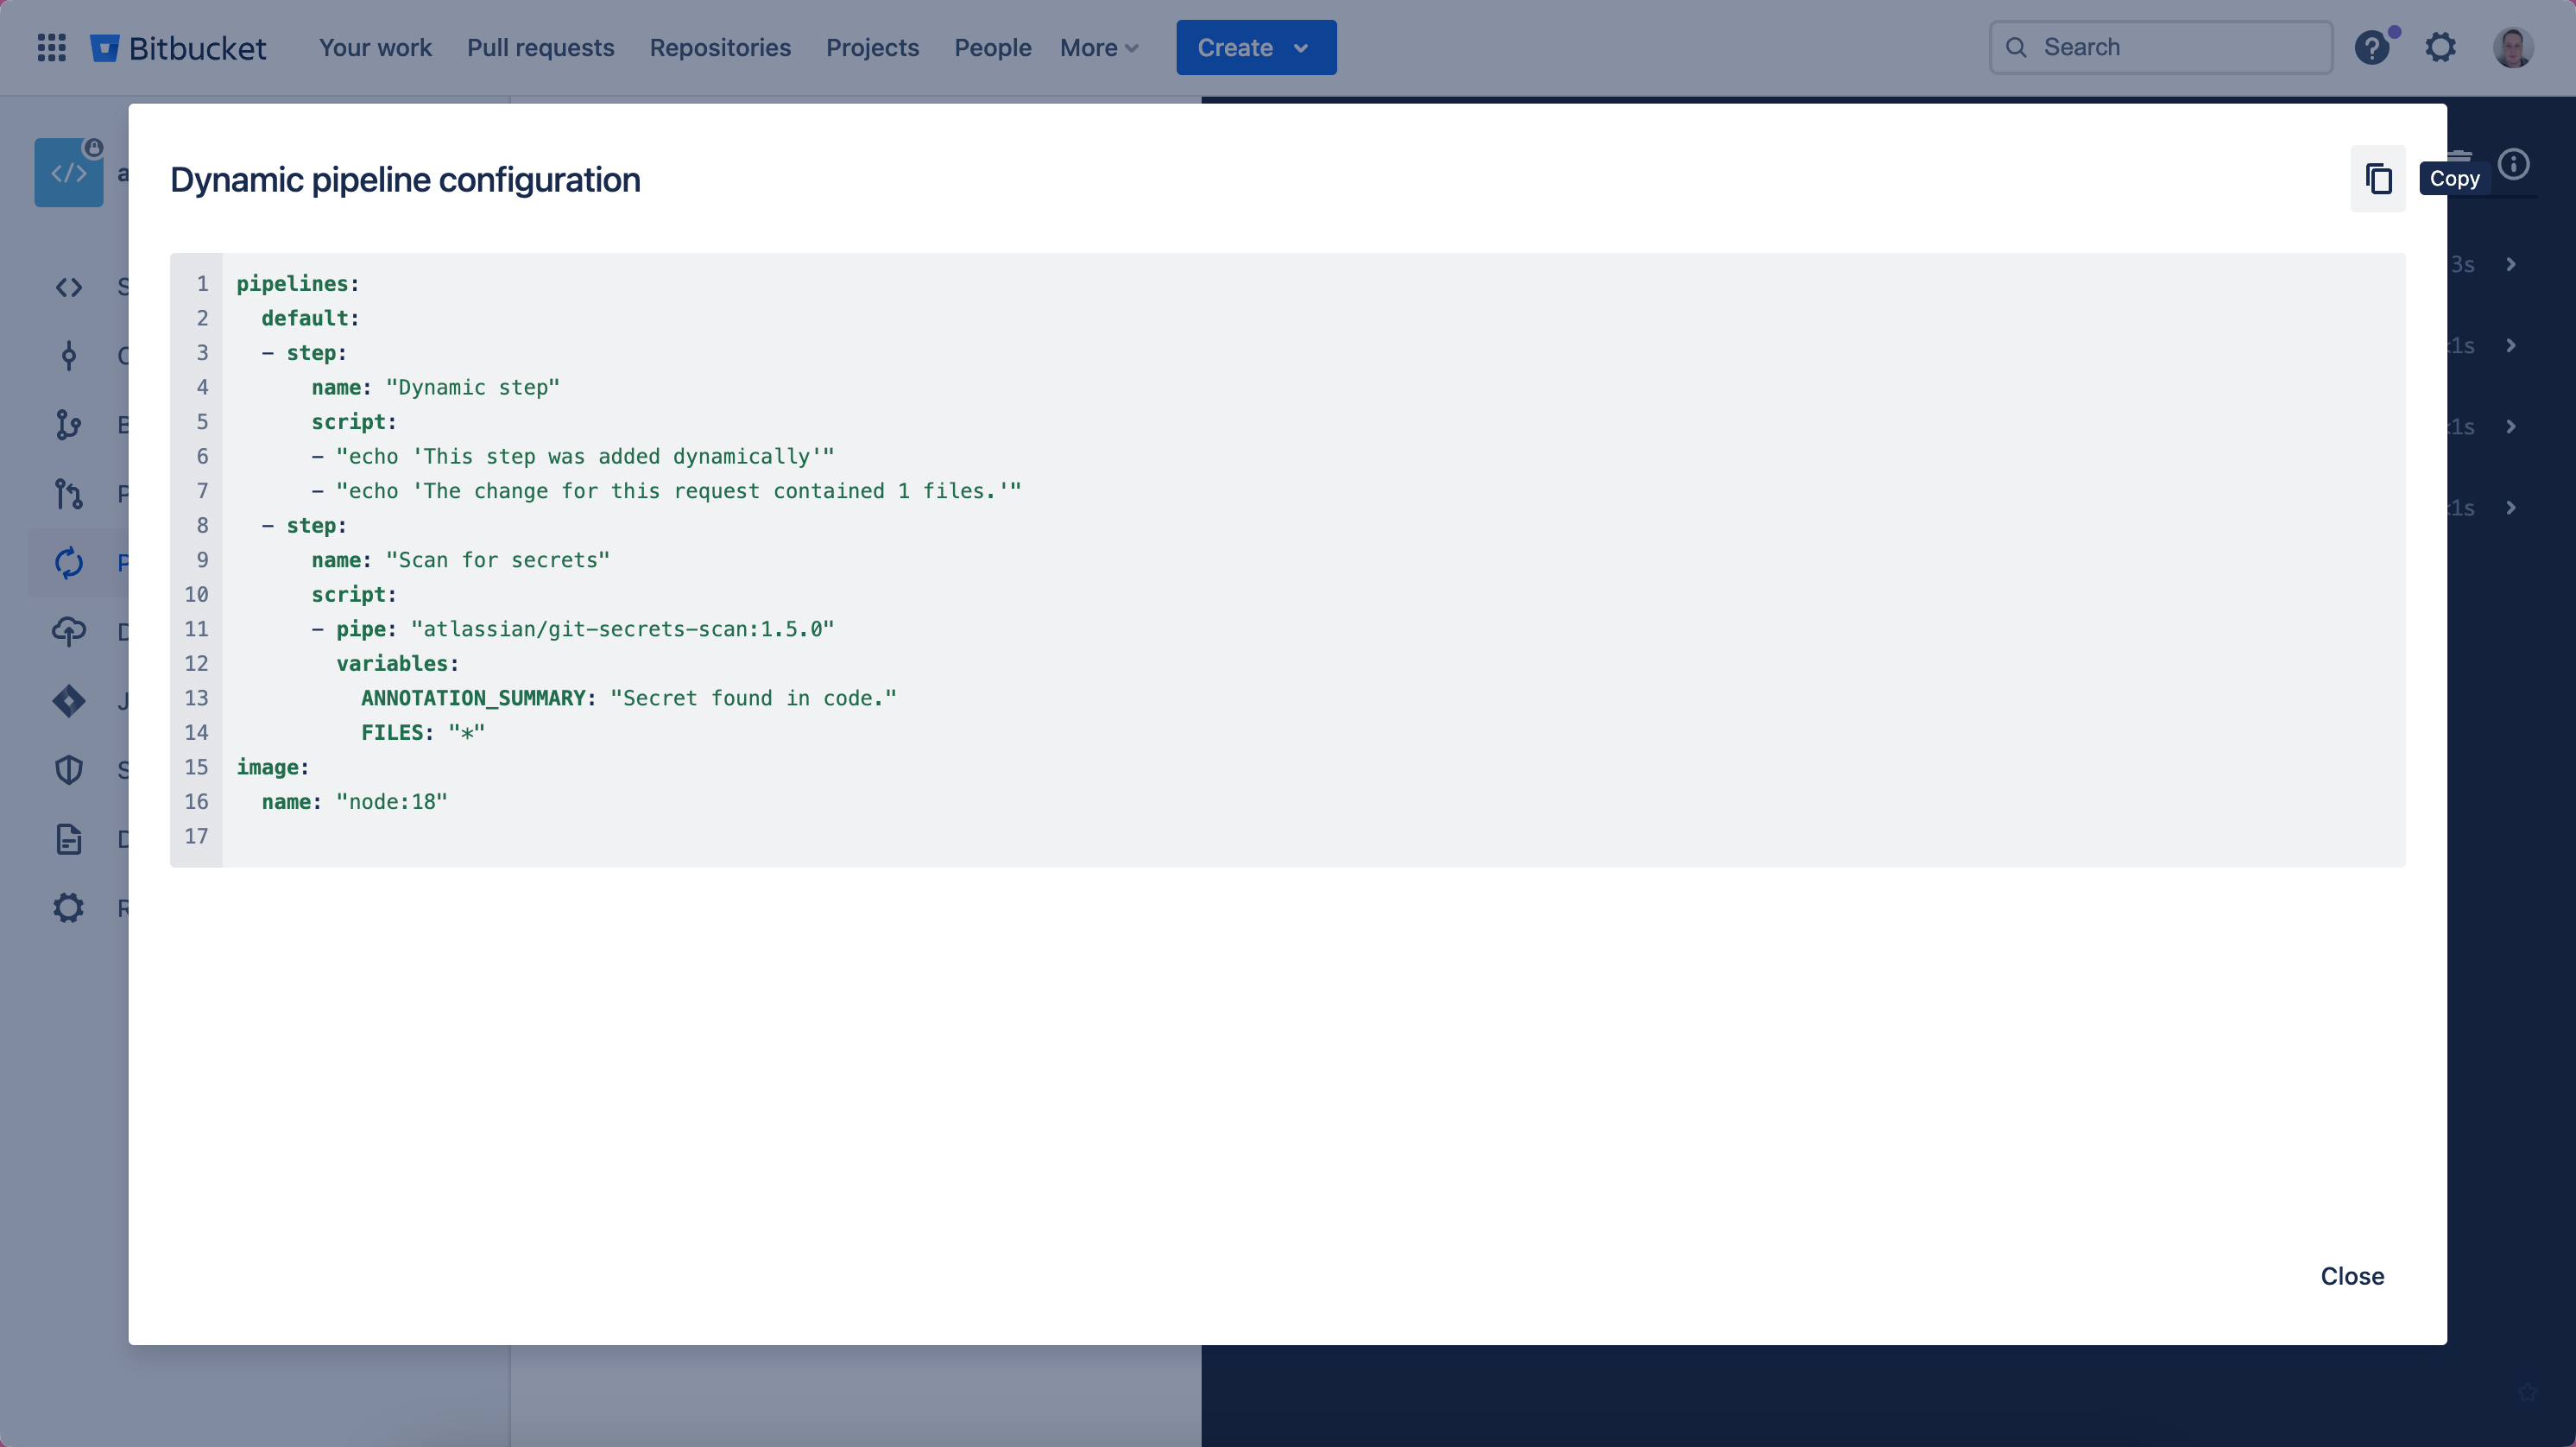Close the dynamic pipeline configuration dialog
The width and height of the screenshot is (2576, 1447).
click(x=2352, y=1277)
